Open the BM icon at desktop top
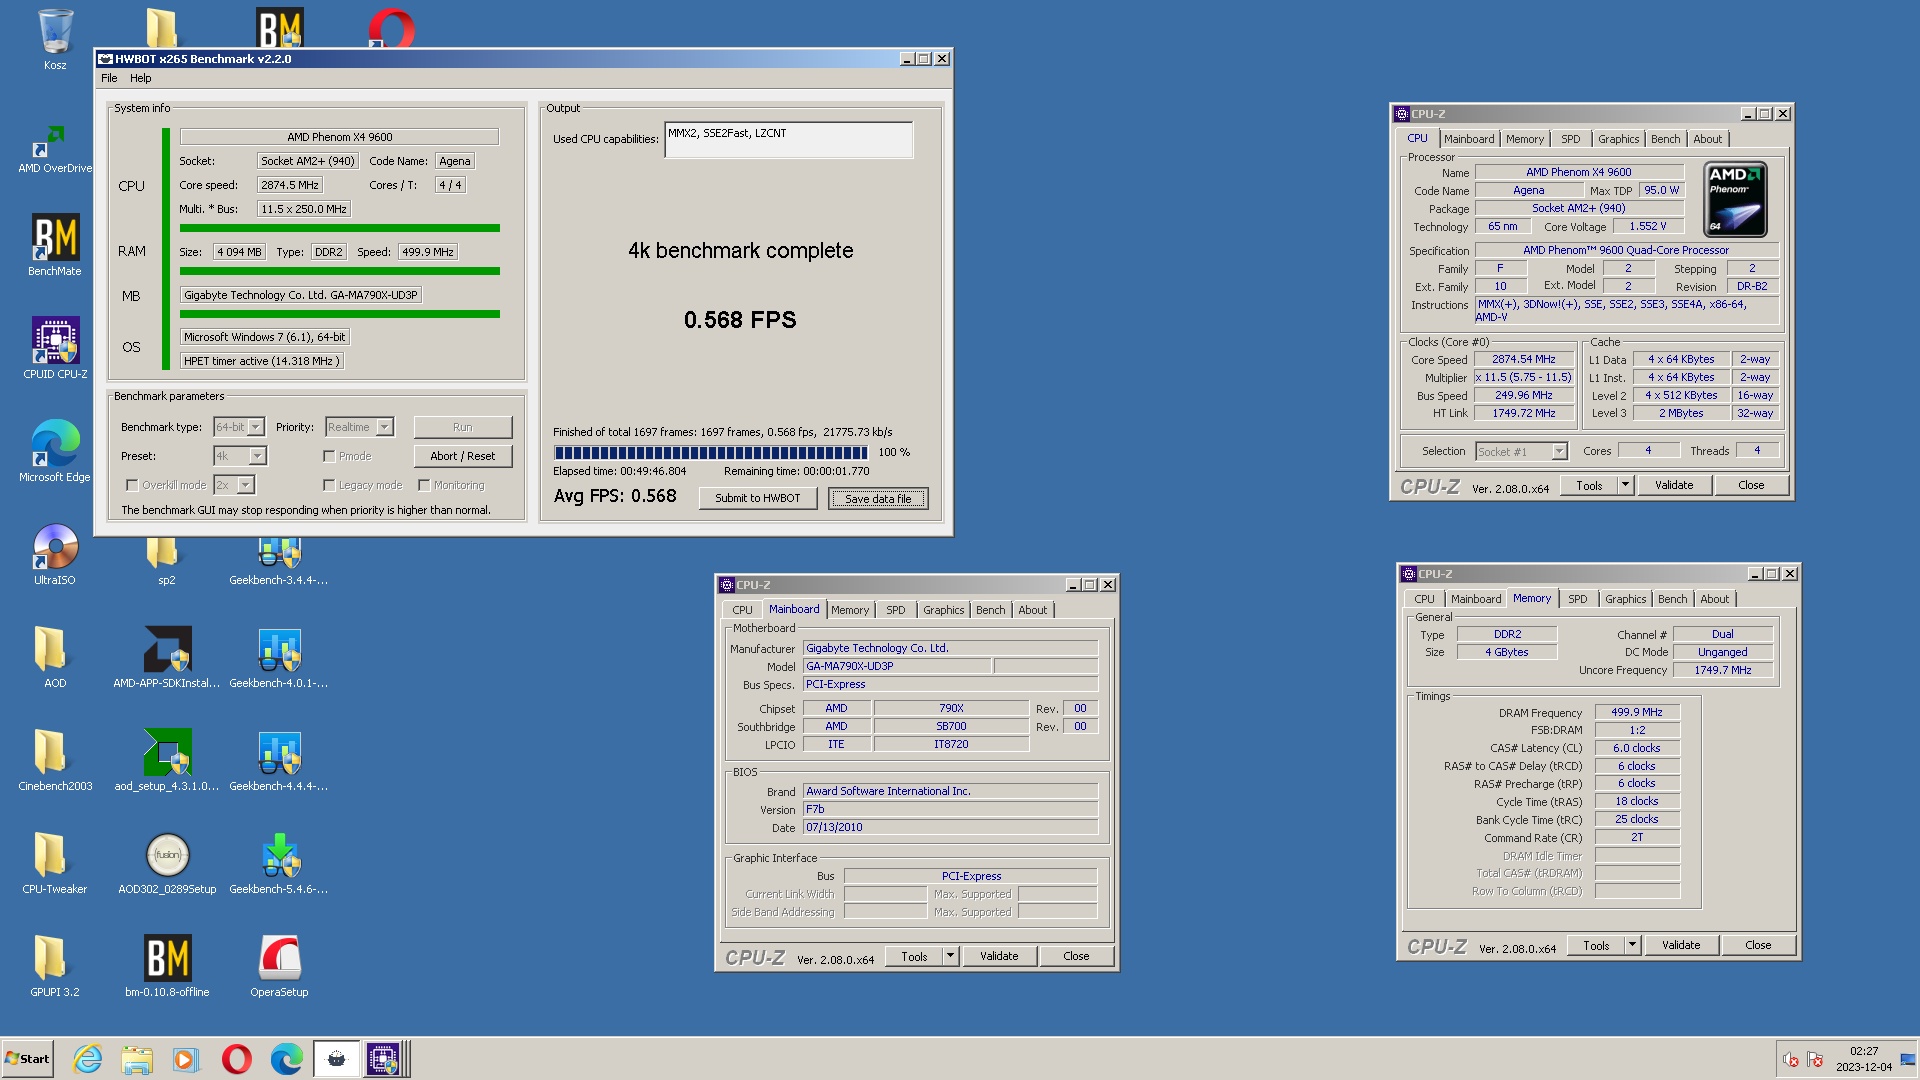 click(280, 28)
